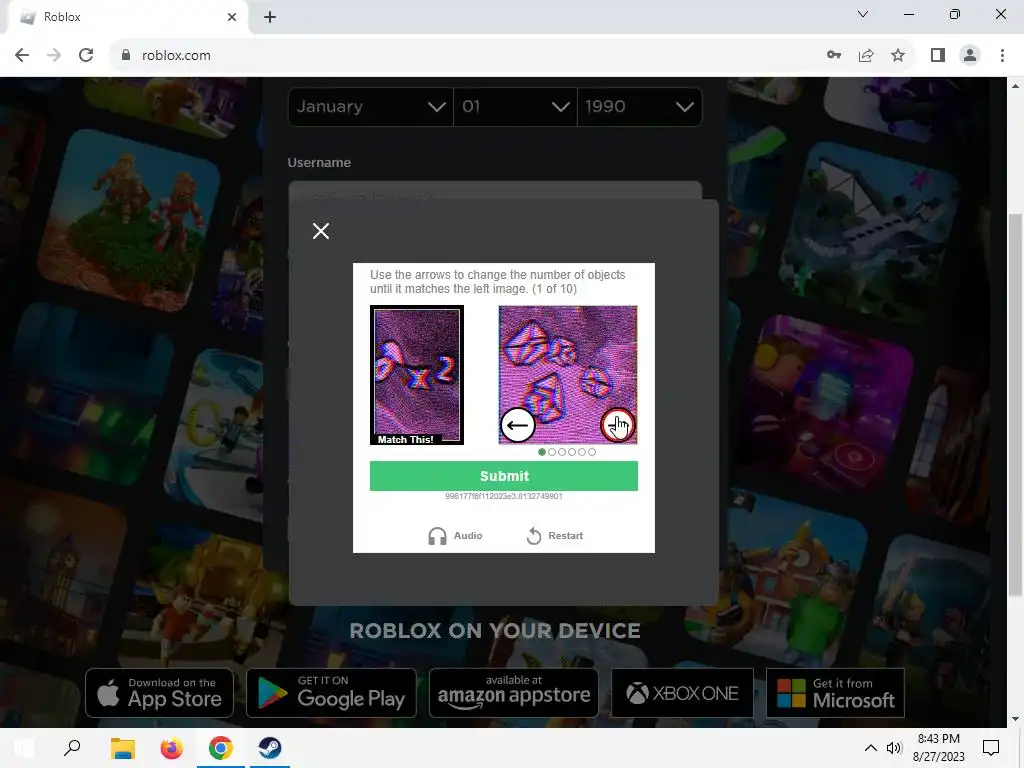The image size is (1024, 768).
Task: Open the Chrome profile menu
Action: (x=970, y=56)
